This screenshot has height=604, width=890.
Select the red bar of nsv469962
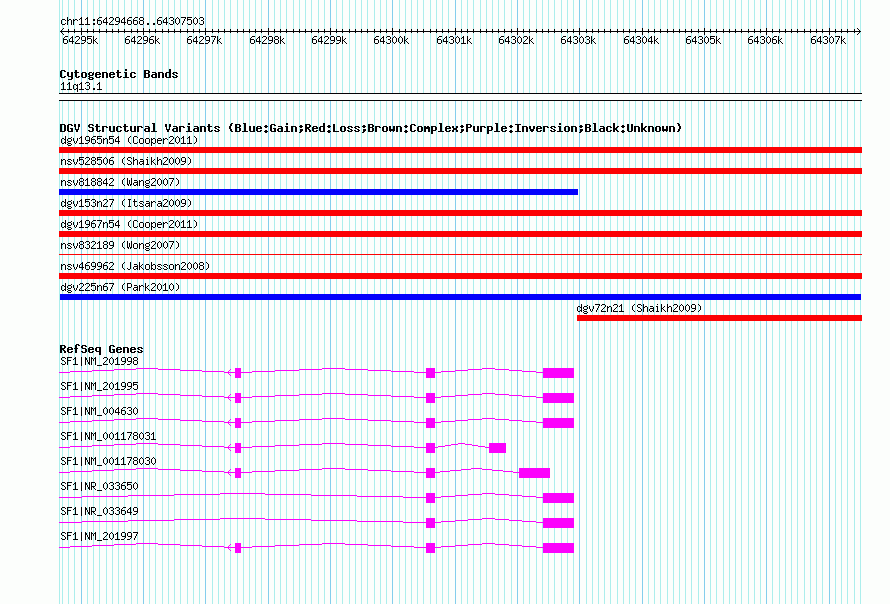coord(460,276)
